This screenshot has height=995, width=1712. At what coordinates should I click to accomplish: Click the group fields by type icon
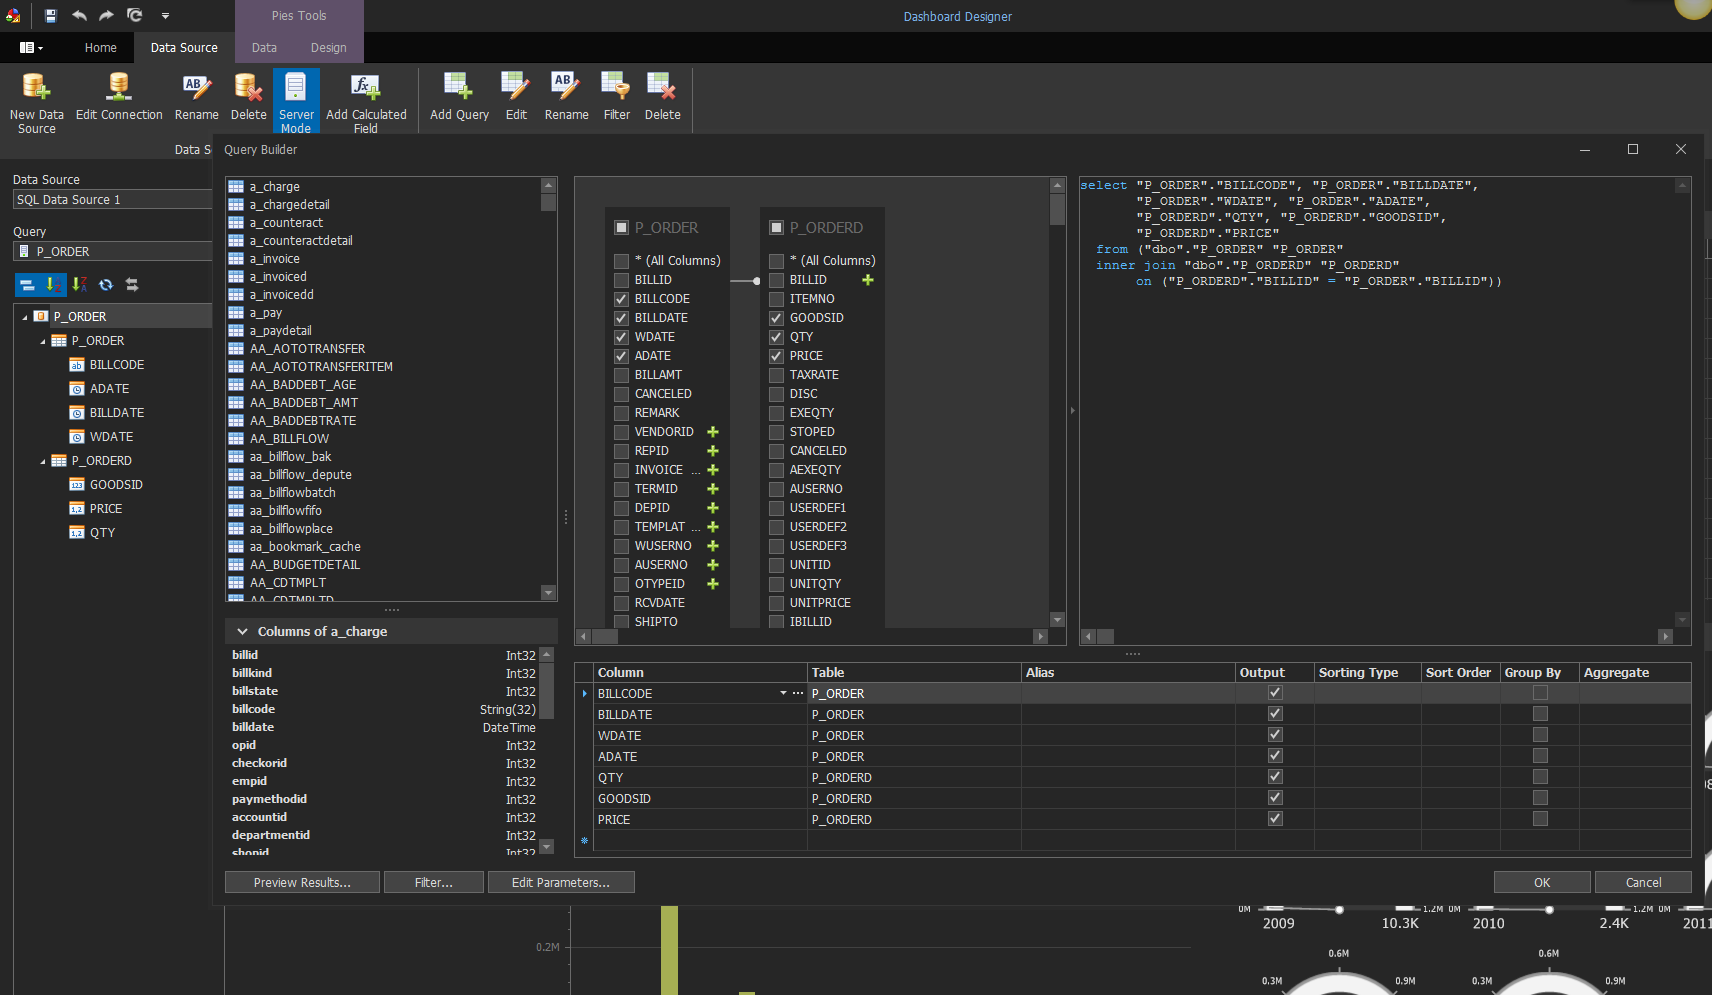pyautogui.click(x=27, y=285)
